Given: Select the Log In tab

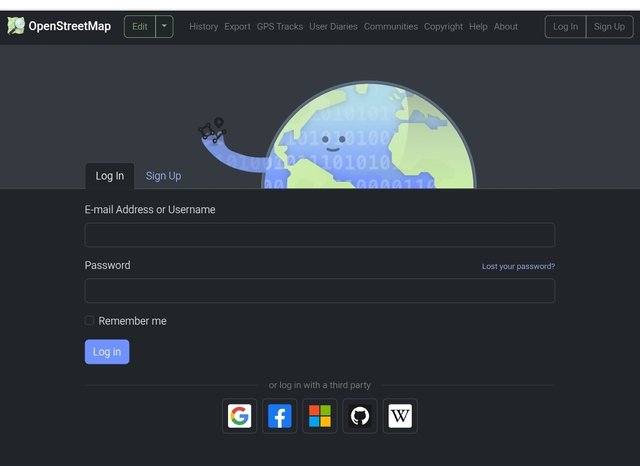Looking at the screenshot, I should 110,176.
